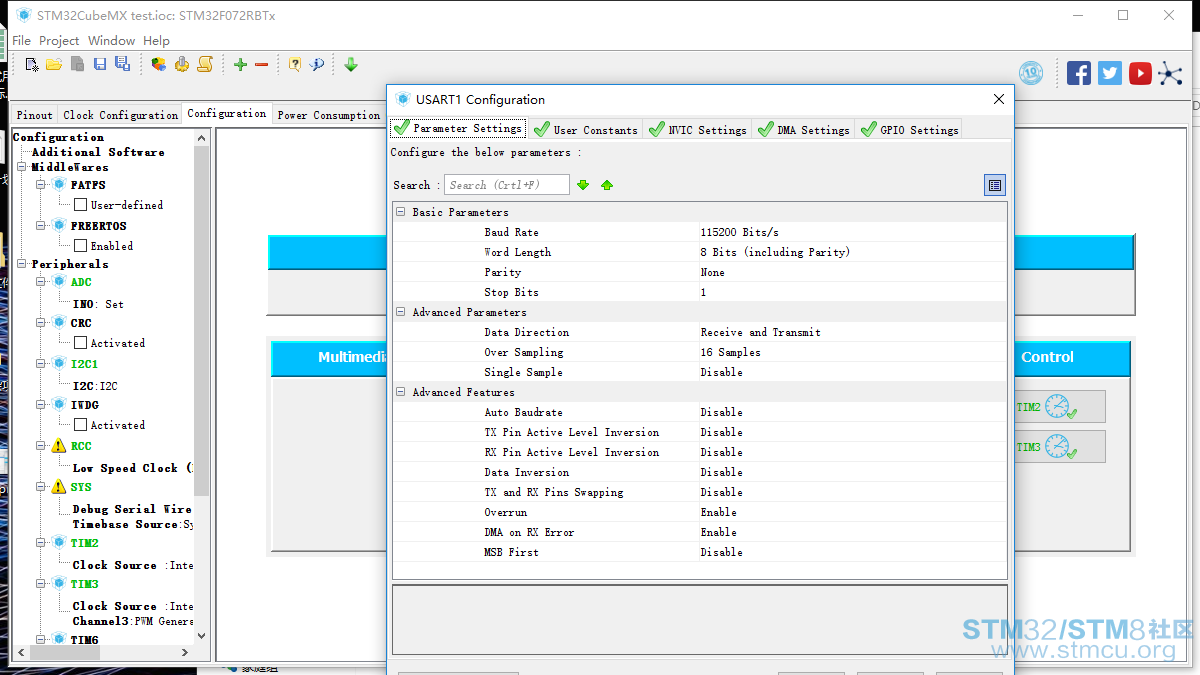Click the yellow question mark help icon
Viewport: 1200px width, 675px height.
(x=295, y=65)
